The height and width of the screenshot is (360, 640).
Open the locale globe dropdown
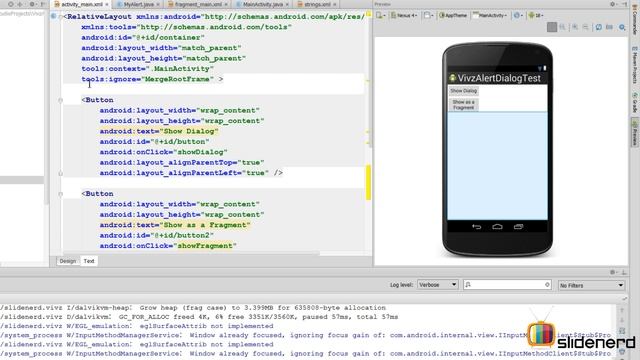518,16
